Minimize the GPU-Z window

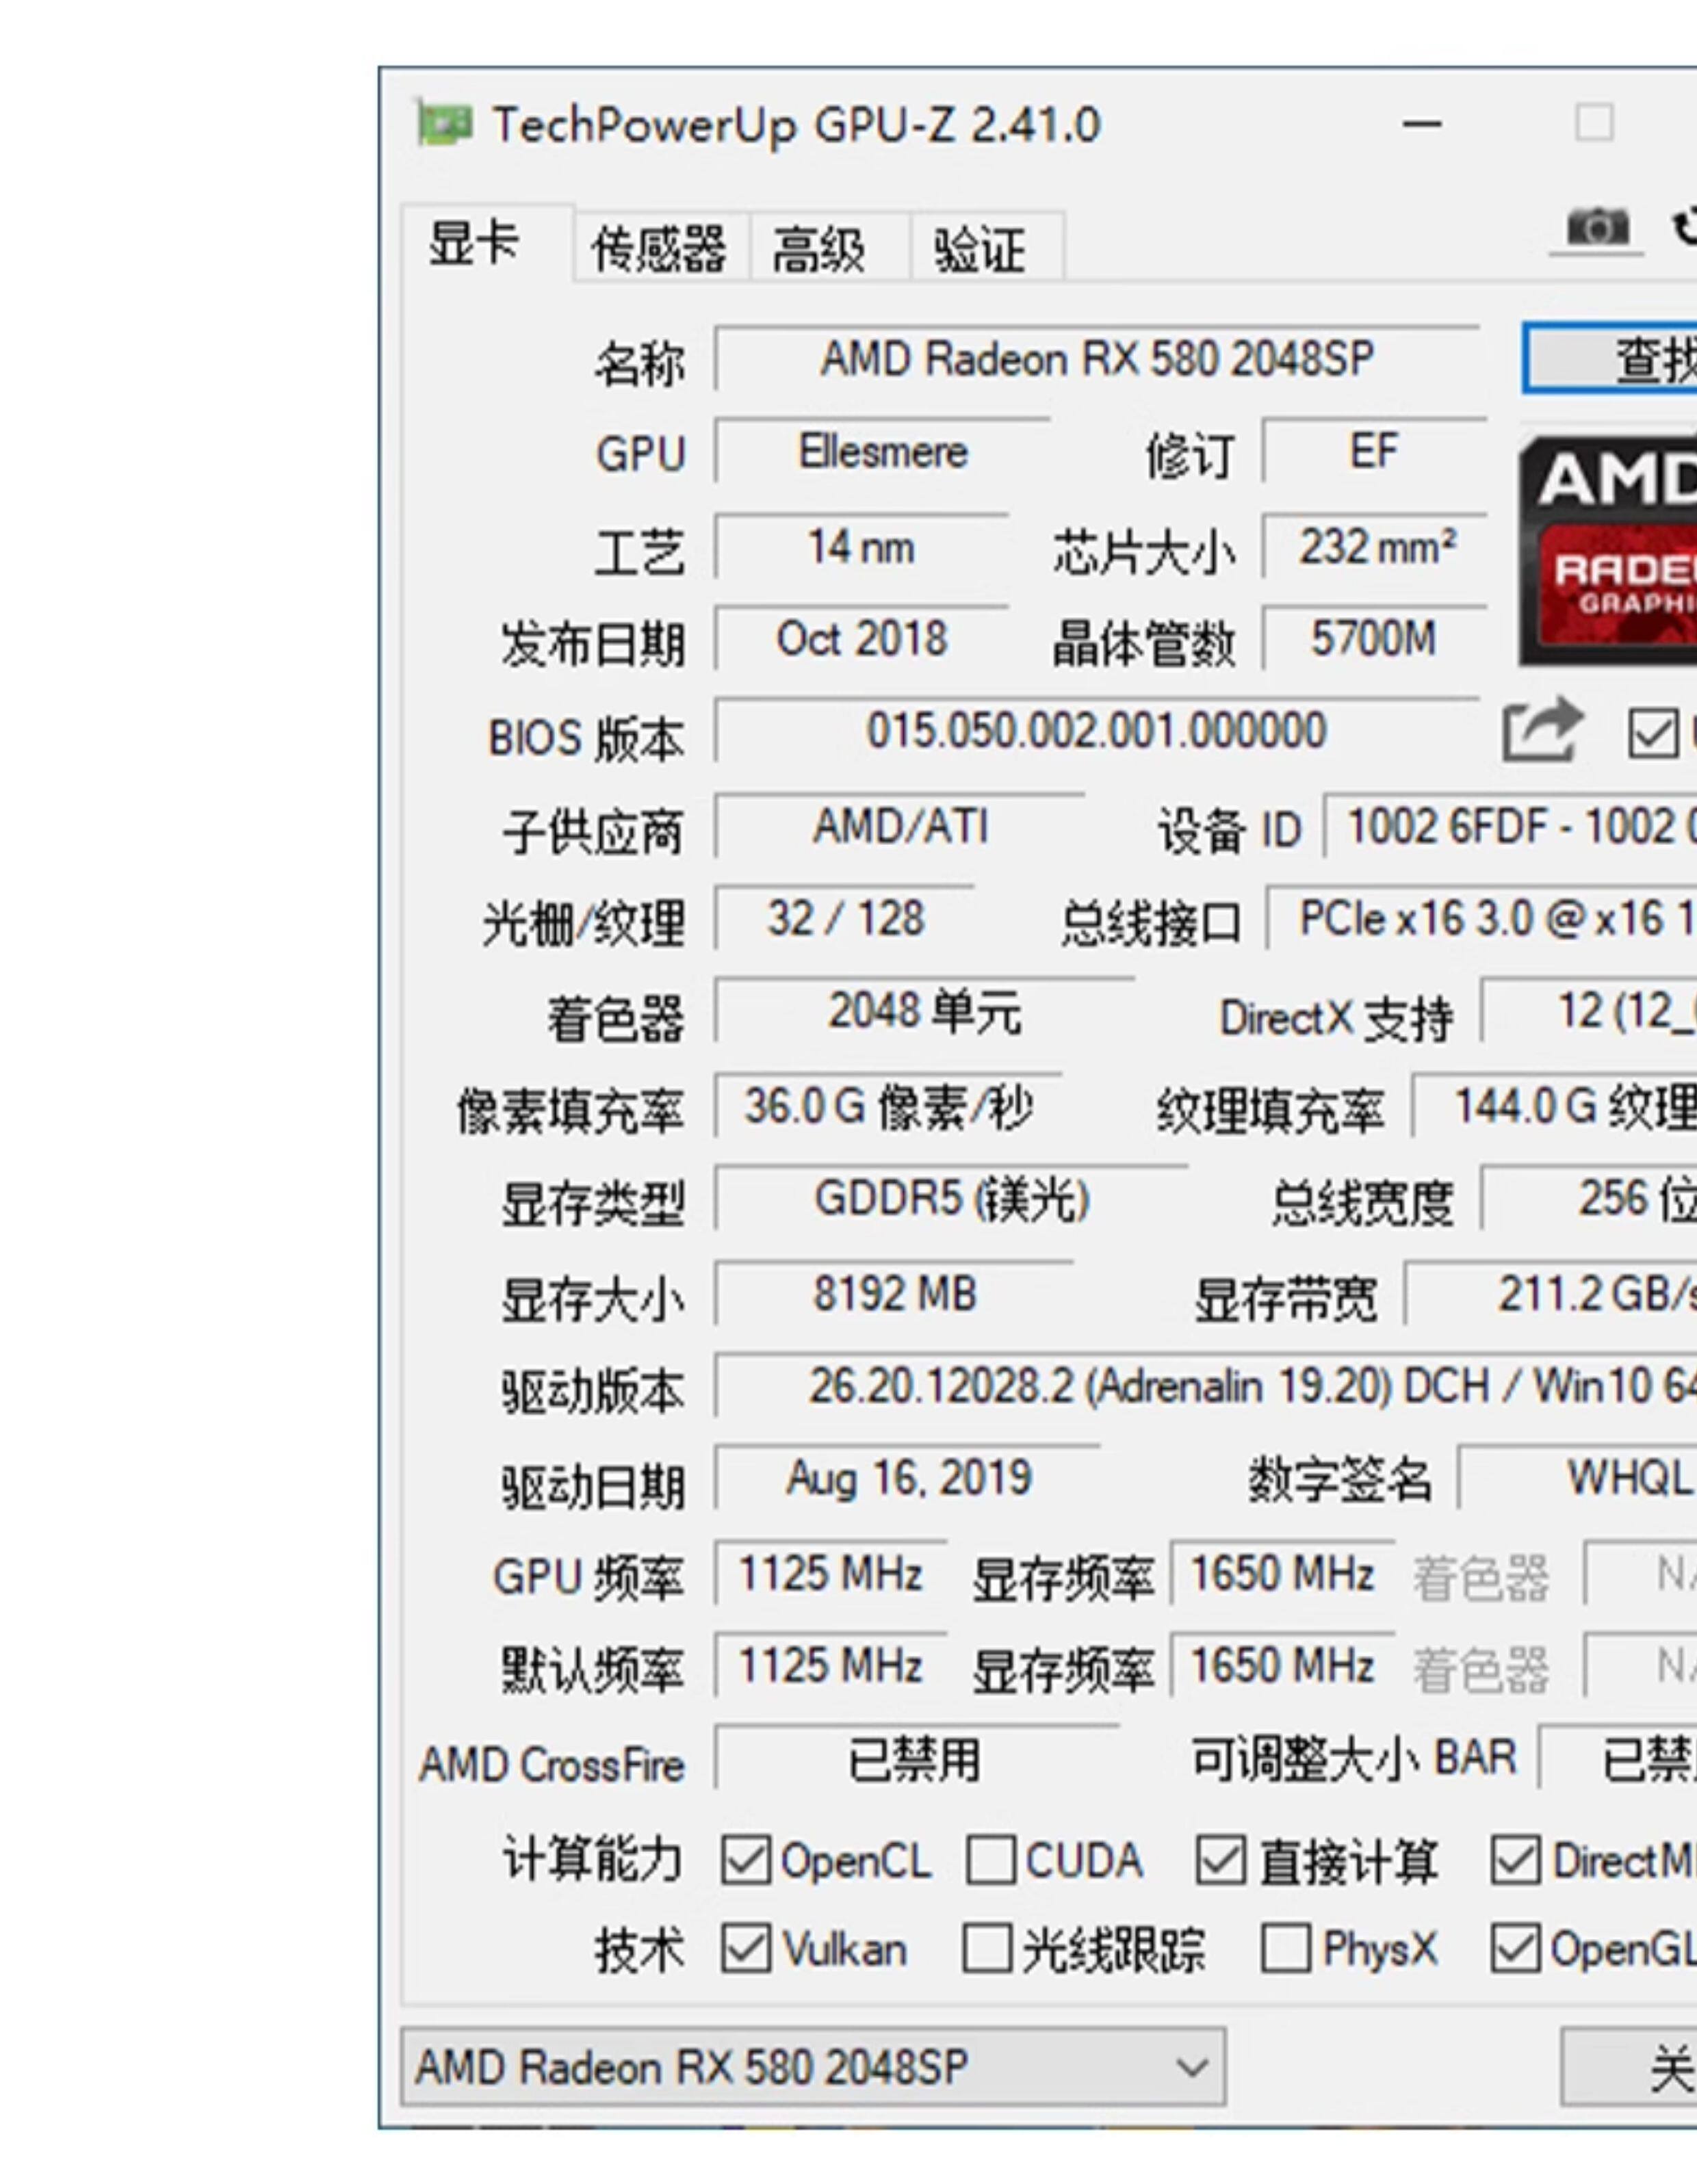(1422, 124)
